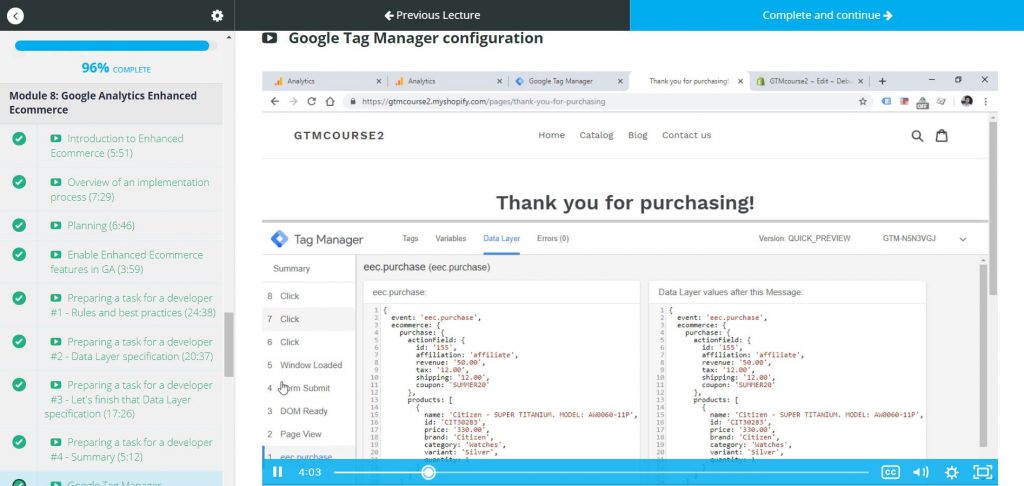
Task: Open Chrome three-dot menu
Action: (x=985, y=101)
